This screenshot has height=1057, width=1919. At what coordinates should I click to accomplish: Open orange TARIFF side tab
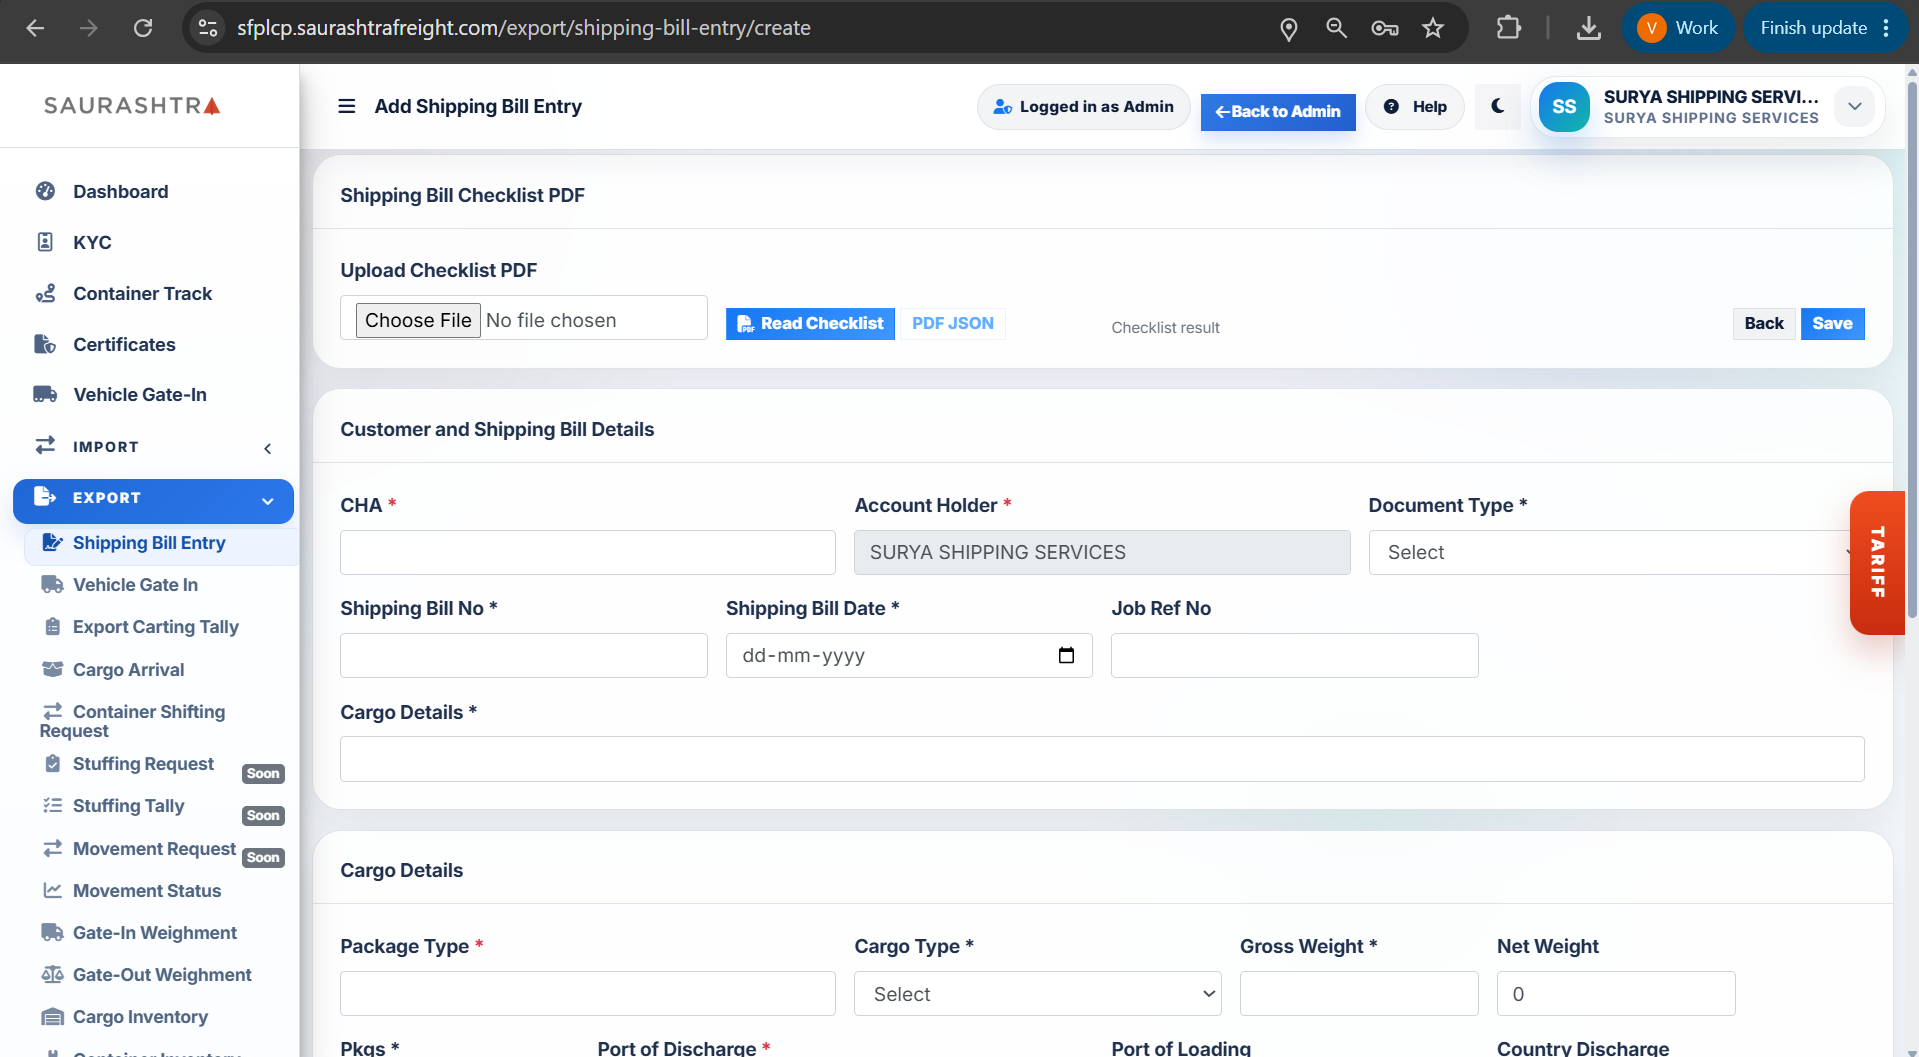click(1877, 562)
